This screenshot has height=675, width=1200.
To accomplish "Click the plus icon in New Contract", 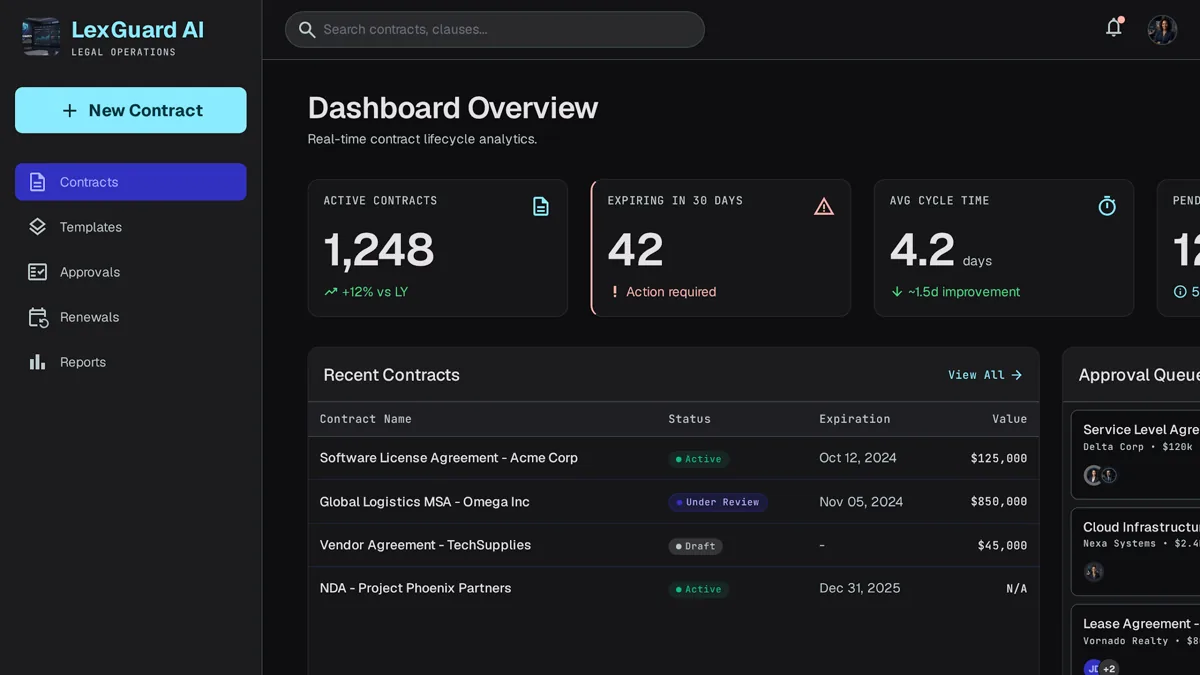I will pos(69,111).
